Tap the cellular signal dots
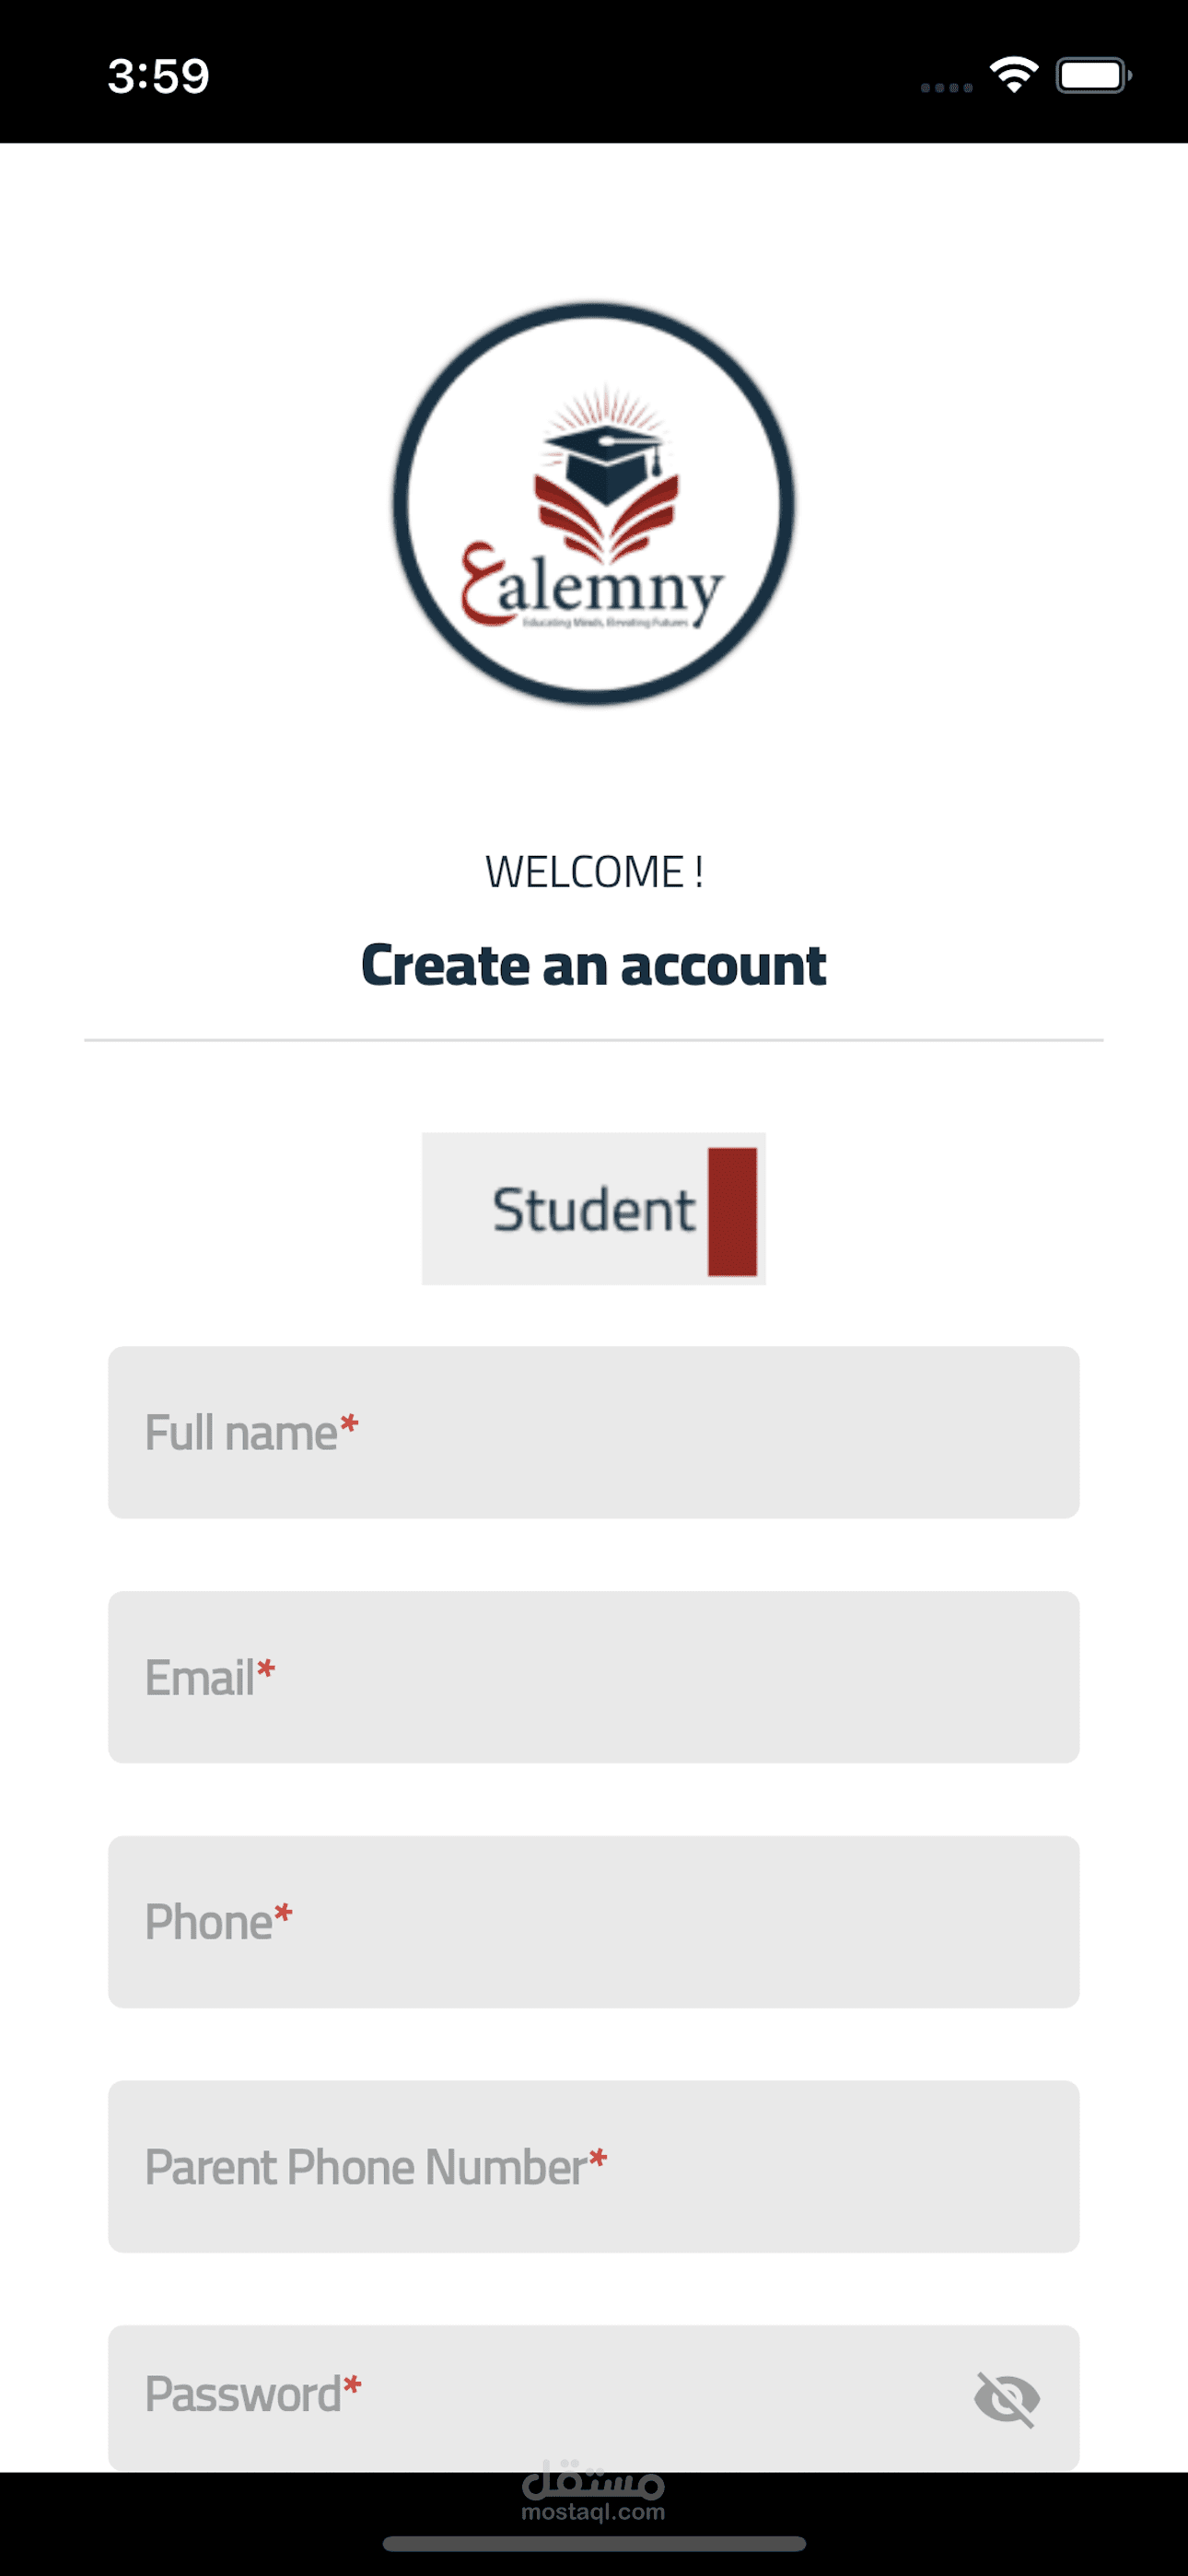The width and height of the screenshot is (1188, 2576). [x=946, y=88]
